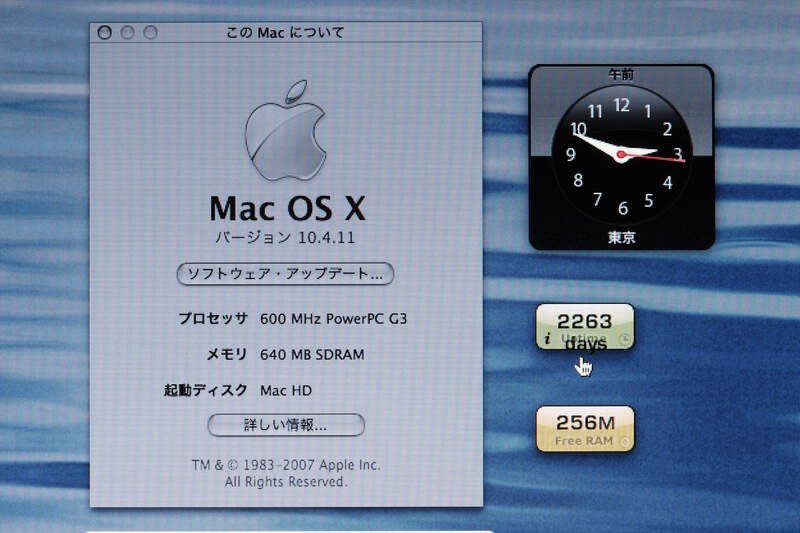Click the info 'i' icon on Uptime widget

[547, 338]
